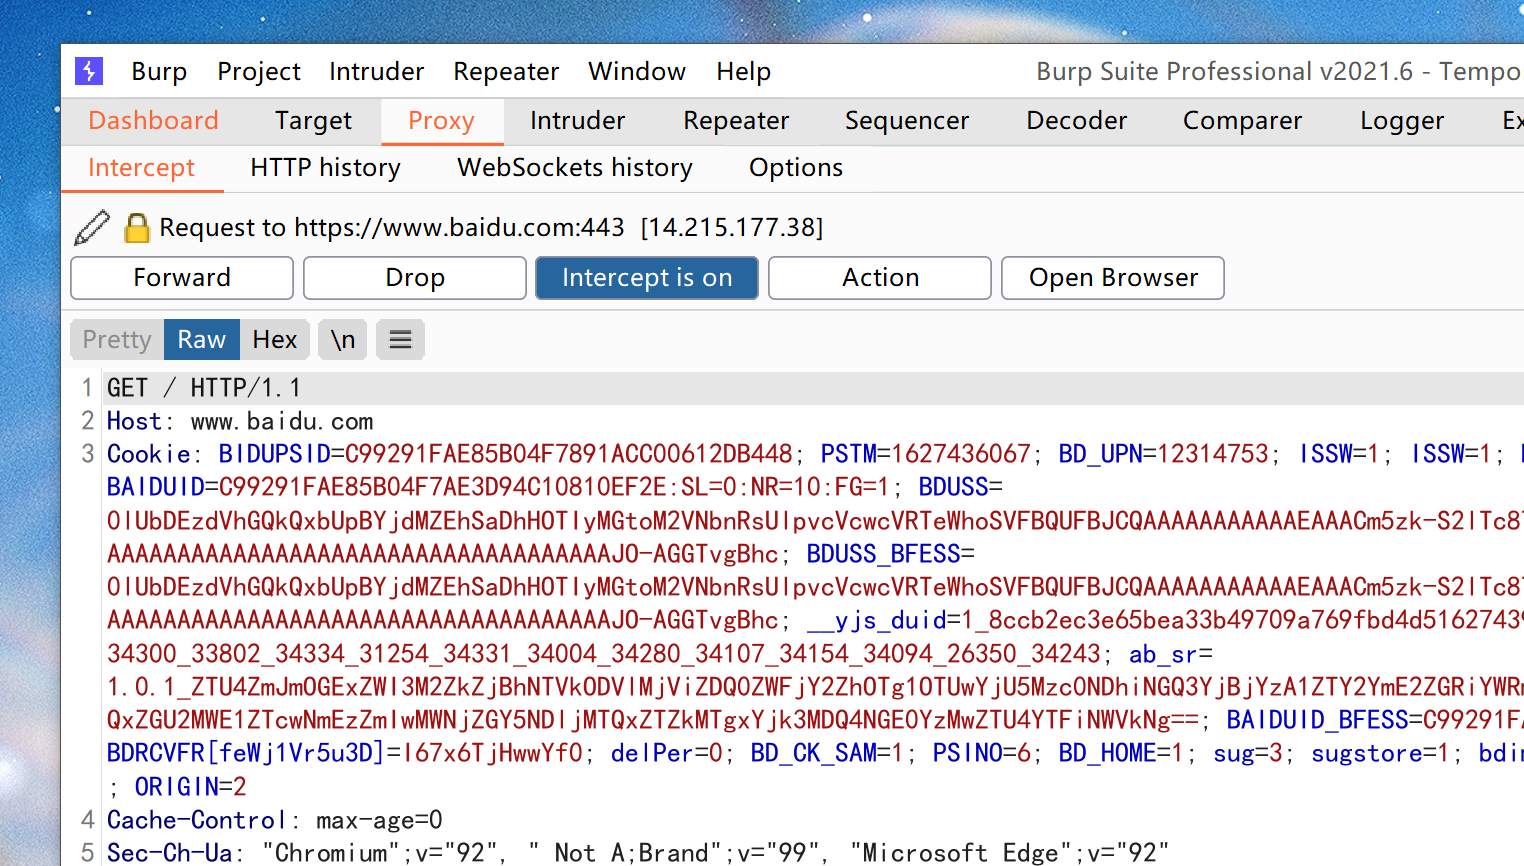
Task: Click the max-age=0 value
Action: point(379,820)
